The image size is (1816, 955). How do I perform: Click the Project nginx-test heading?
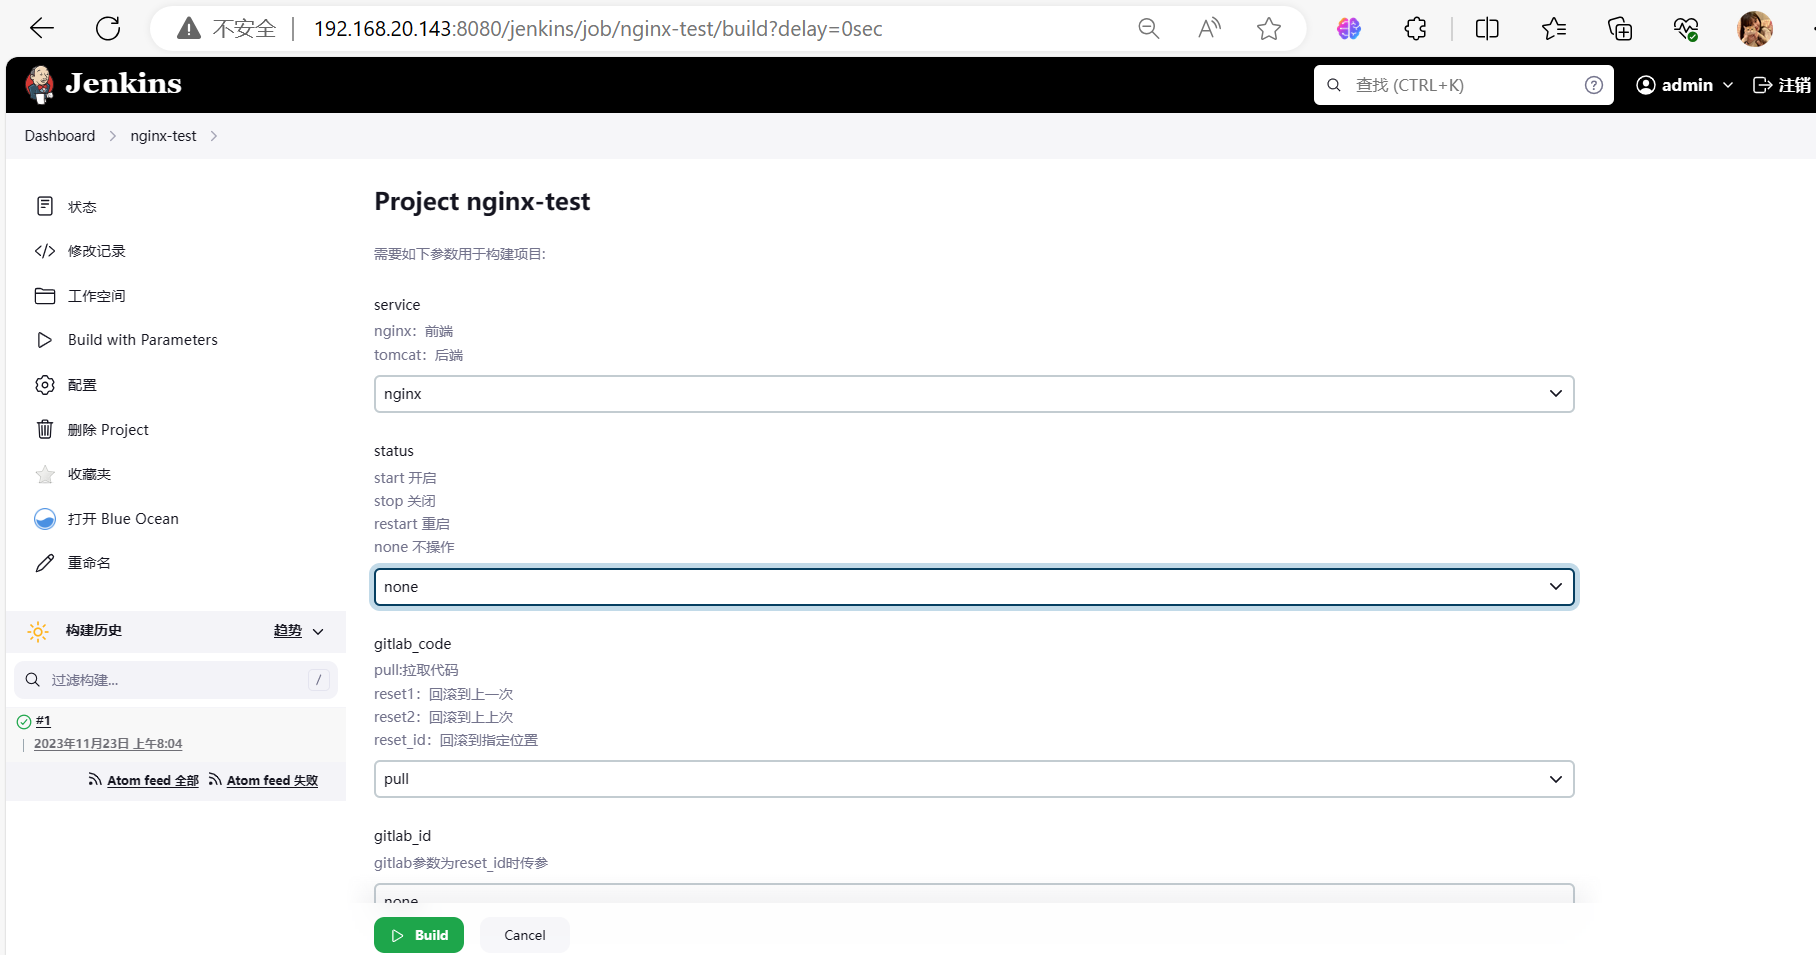482,202
